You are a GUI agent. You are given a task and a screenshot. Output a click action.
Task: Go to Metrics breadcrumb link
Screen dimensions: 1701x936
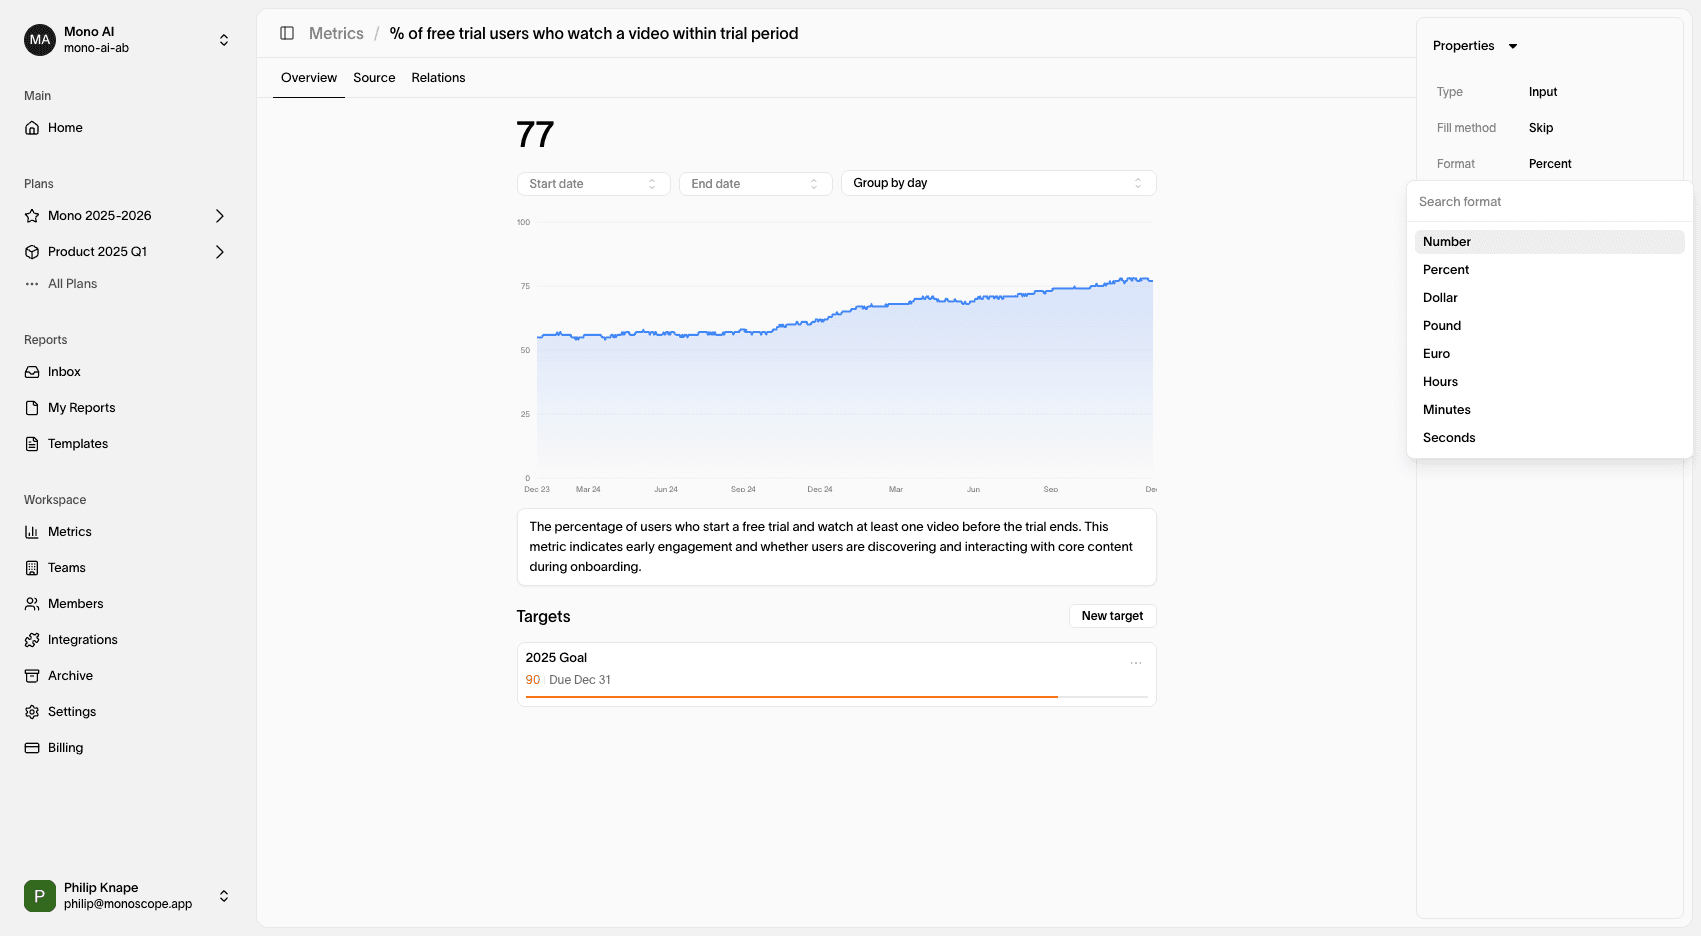(x=336, y=33)
